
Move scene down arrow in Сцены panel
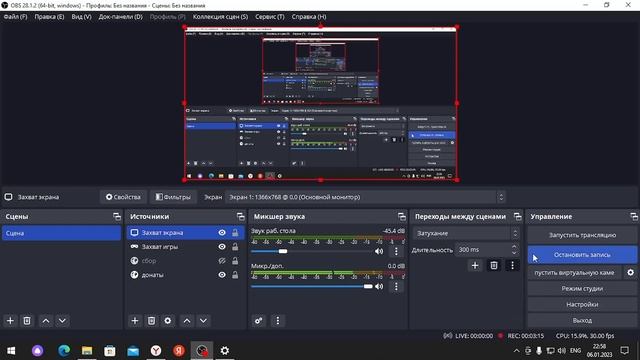pyautogui.click(x=62, y=321)
